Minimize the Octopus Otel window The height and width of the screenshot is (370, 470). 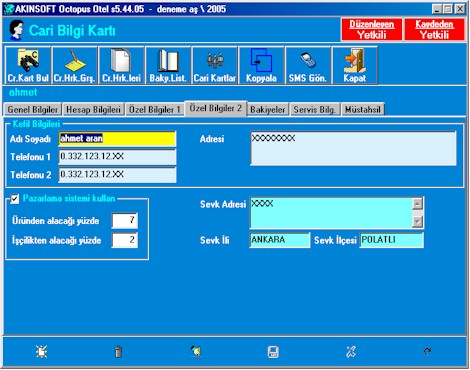click(437, 9)
